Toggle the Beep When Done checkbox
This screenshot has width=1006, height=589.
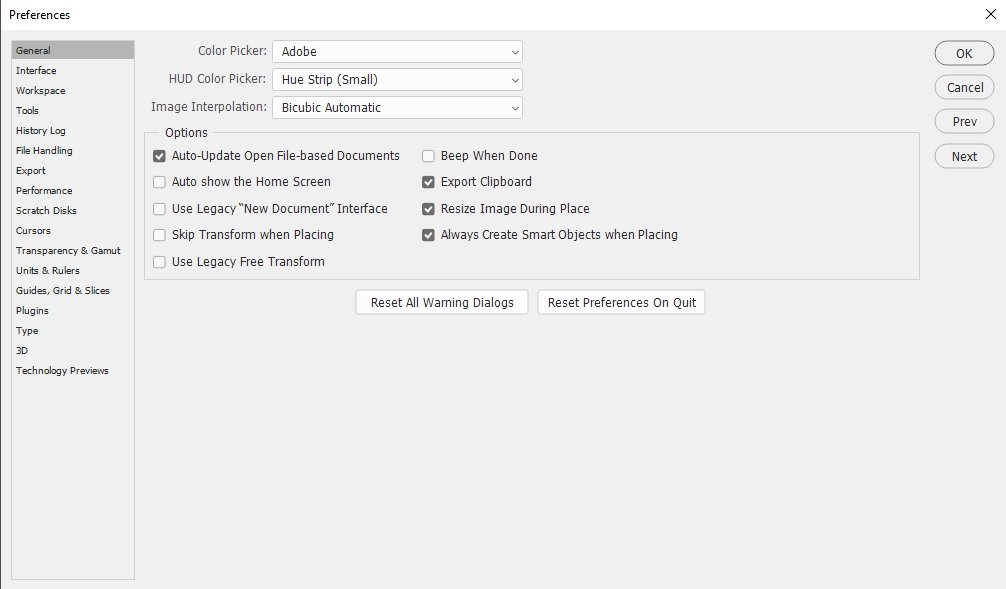point(428,156)
